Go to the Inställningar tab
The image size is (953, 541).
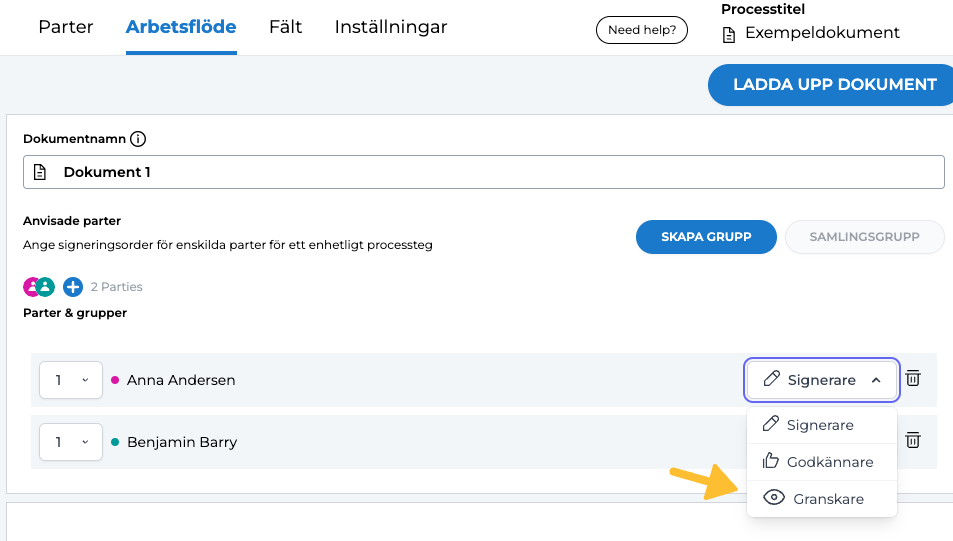point(391,27)
